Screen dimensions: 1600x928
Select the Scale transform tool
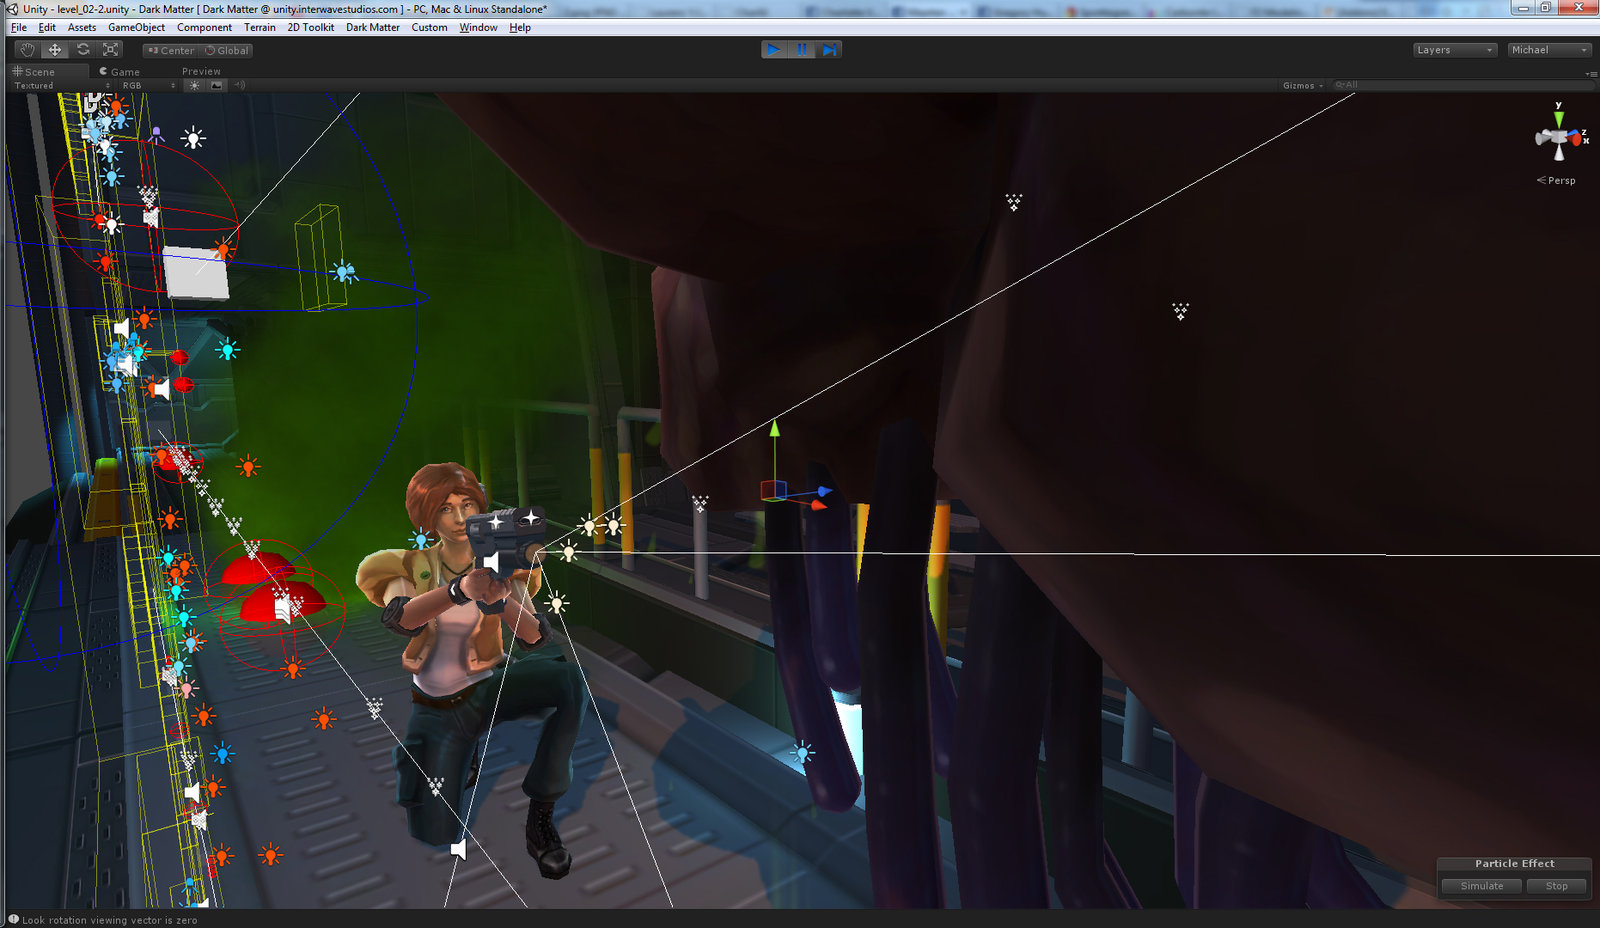(x=111, y=50)
